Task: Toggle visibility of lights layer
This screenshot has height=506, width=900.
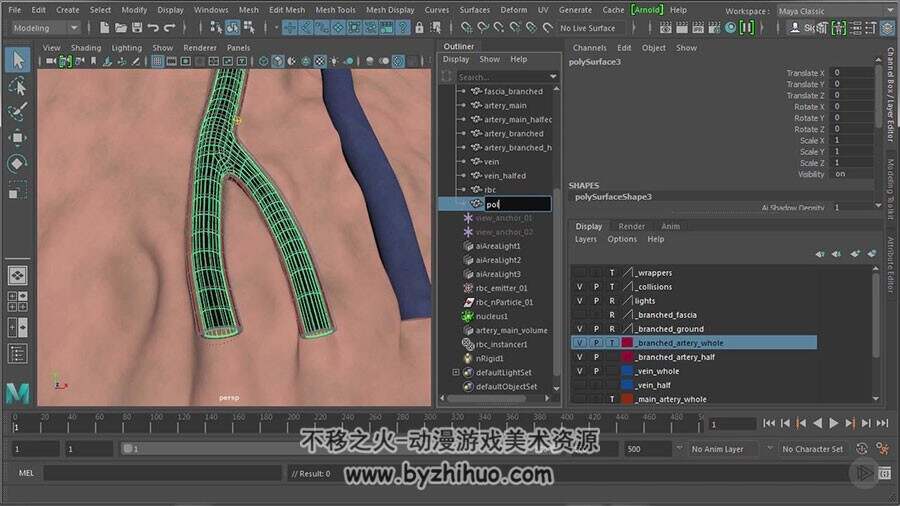Action: pyautogui.click(x=580, y=301)
